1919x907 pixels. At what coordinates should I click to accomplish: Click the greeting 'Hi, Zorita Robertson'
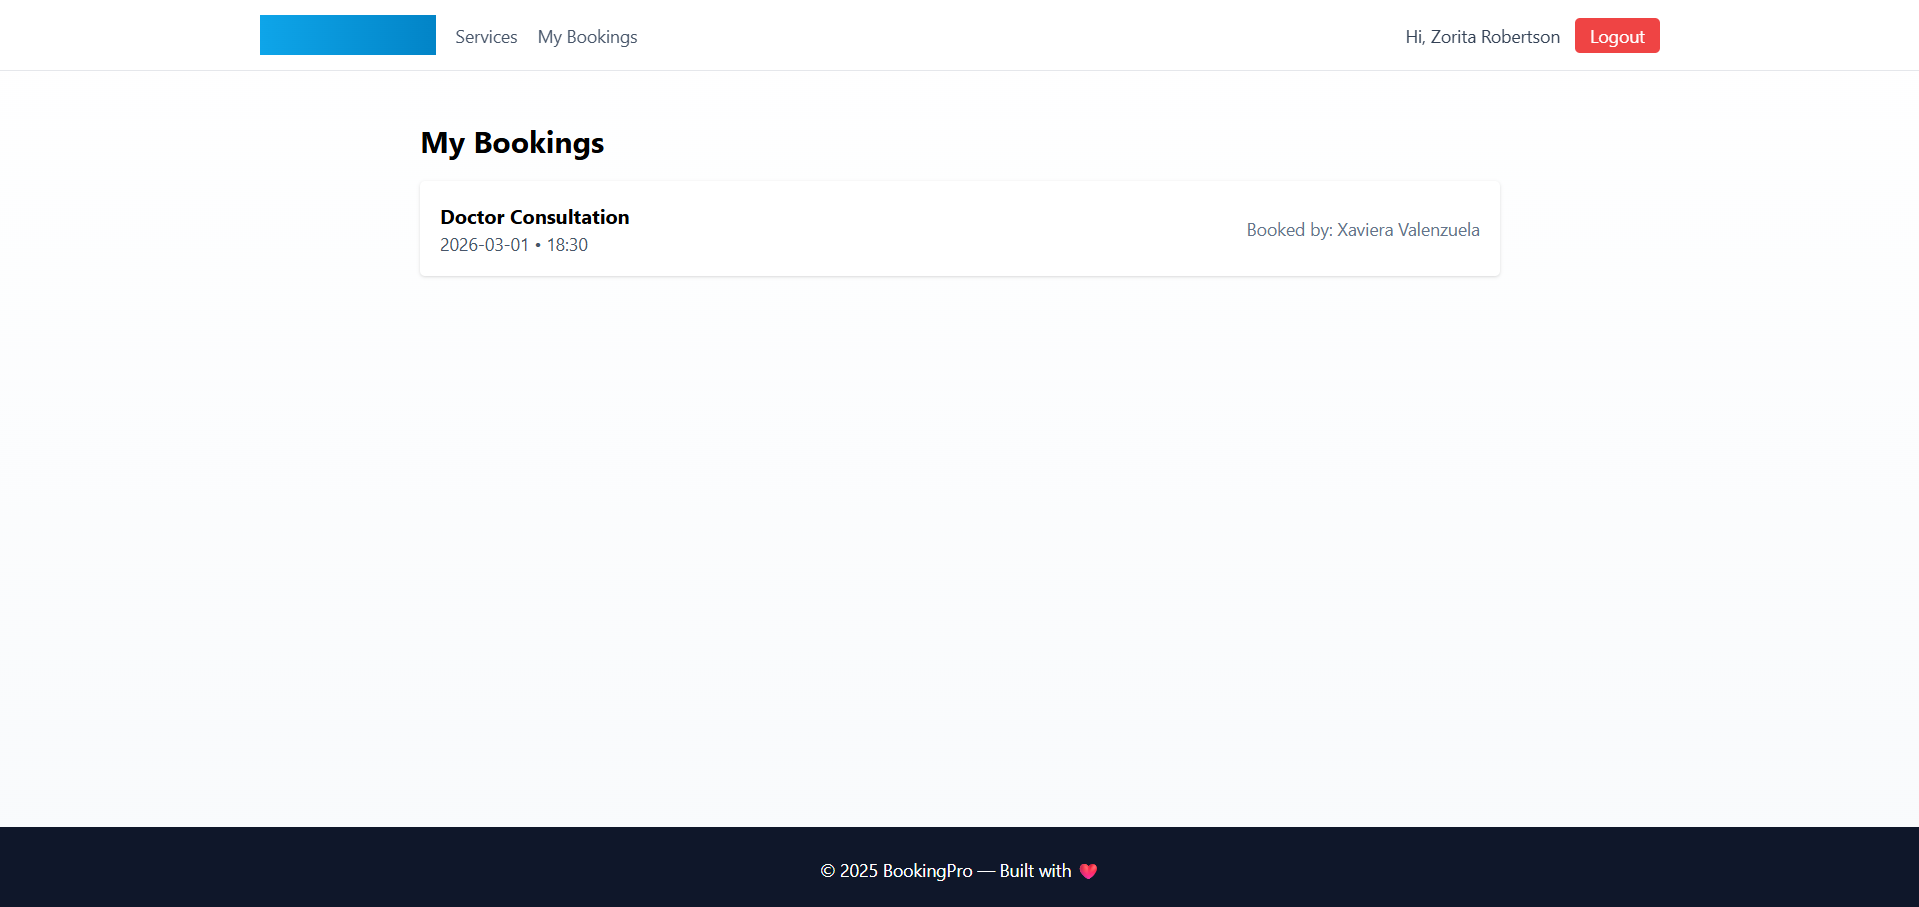pyautogui.click(x=1481, y=36)
